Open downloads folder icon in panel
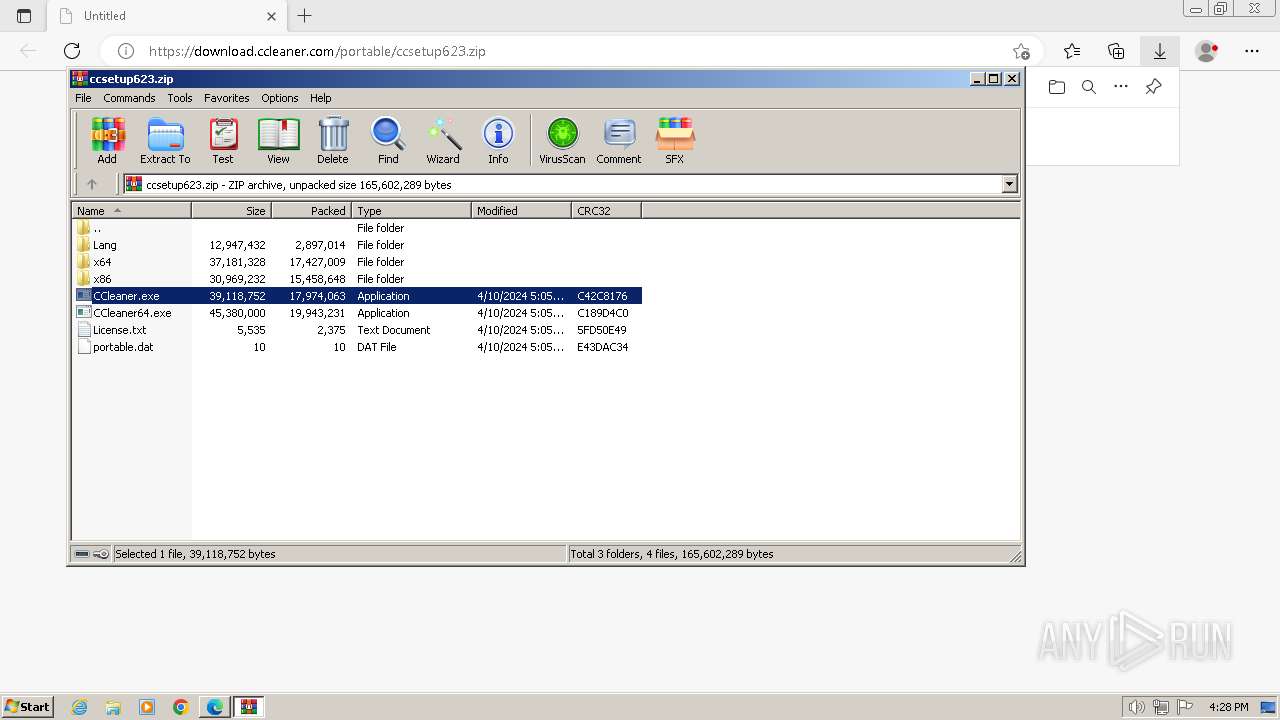 click(x=1057, y=87)
